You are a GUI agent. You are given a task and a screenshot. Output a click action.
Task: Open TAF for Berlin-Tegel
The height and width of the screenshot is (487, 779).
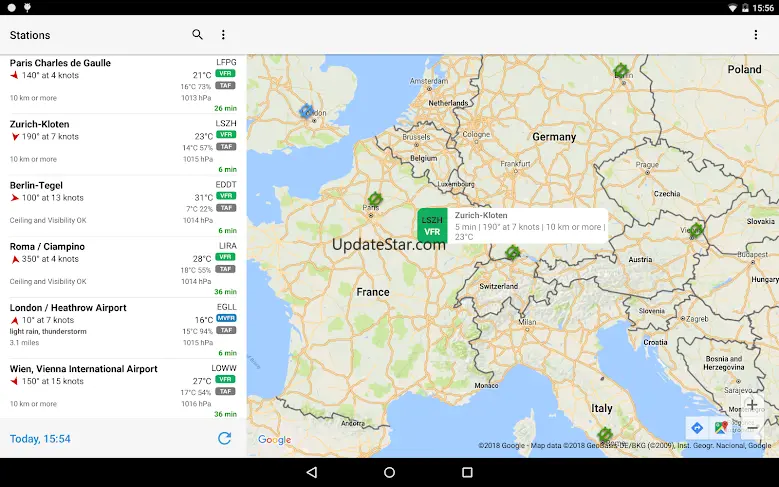(x=226, y=208)
